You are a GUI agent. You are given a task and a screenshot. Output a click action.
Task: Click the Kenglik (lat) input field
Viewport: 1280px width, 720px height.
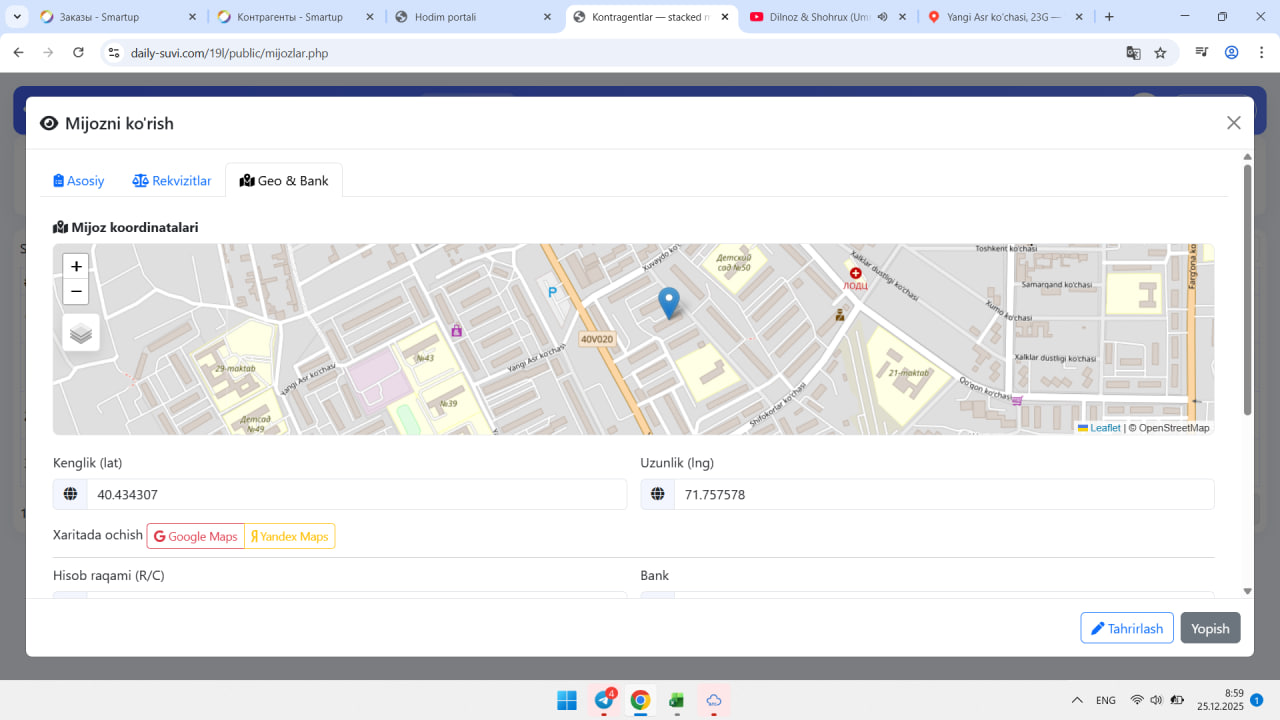356,494
